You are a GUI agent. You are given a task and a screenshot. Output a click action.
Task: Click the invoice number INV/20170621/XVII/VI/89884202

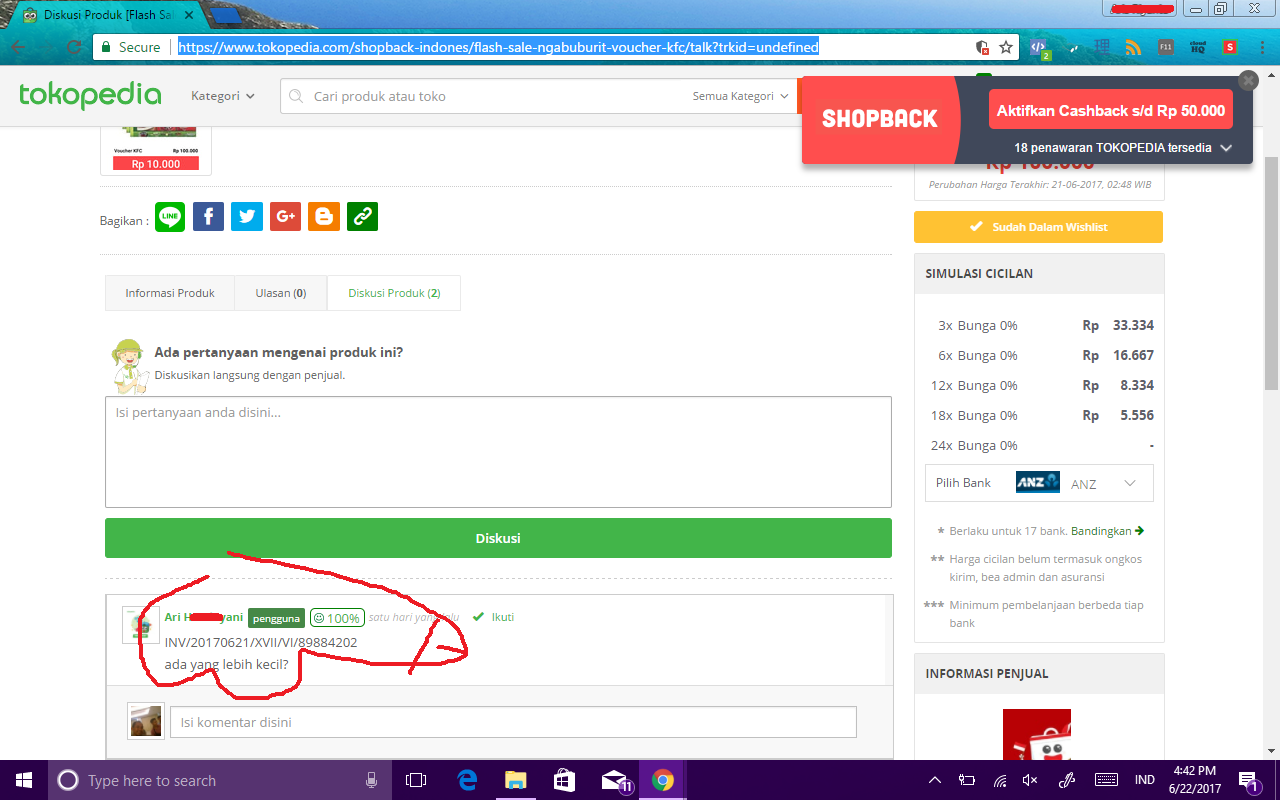(x=261, y=642)
